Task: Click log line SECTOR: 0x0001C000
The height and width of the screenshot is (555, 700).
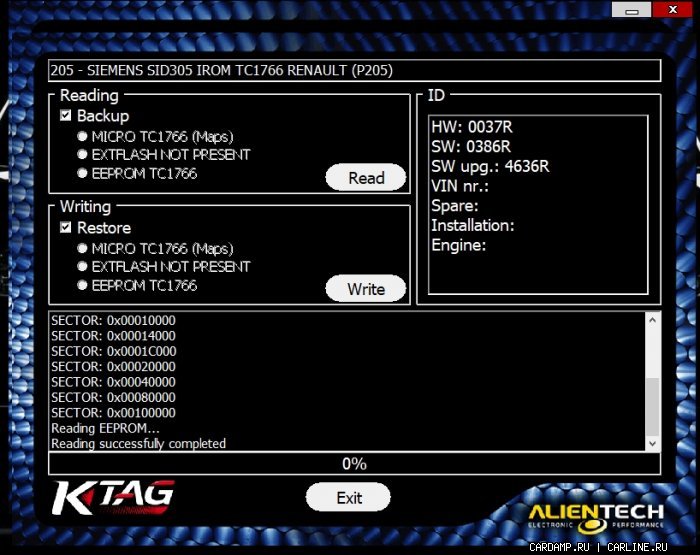Action: pos(113,351)
